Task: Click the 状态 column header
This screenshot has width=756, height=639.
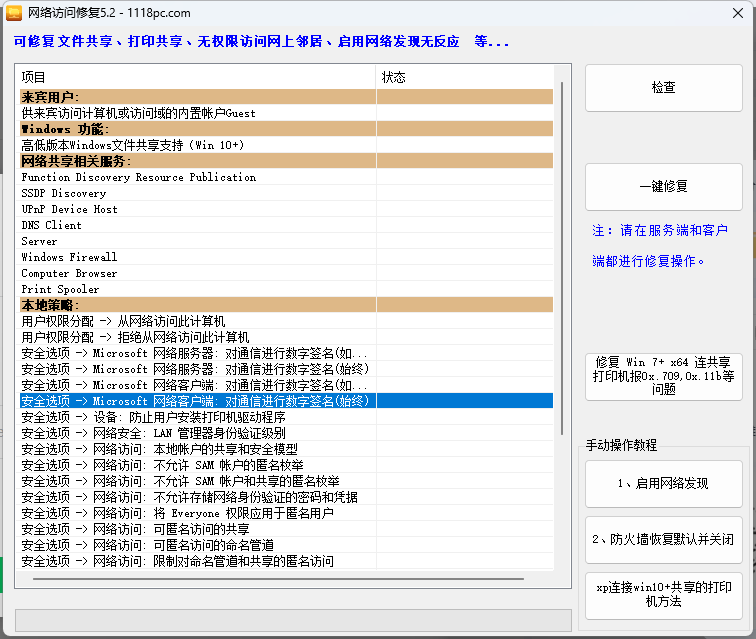Action: tap(465, 77)
